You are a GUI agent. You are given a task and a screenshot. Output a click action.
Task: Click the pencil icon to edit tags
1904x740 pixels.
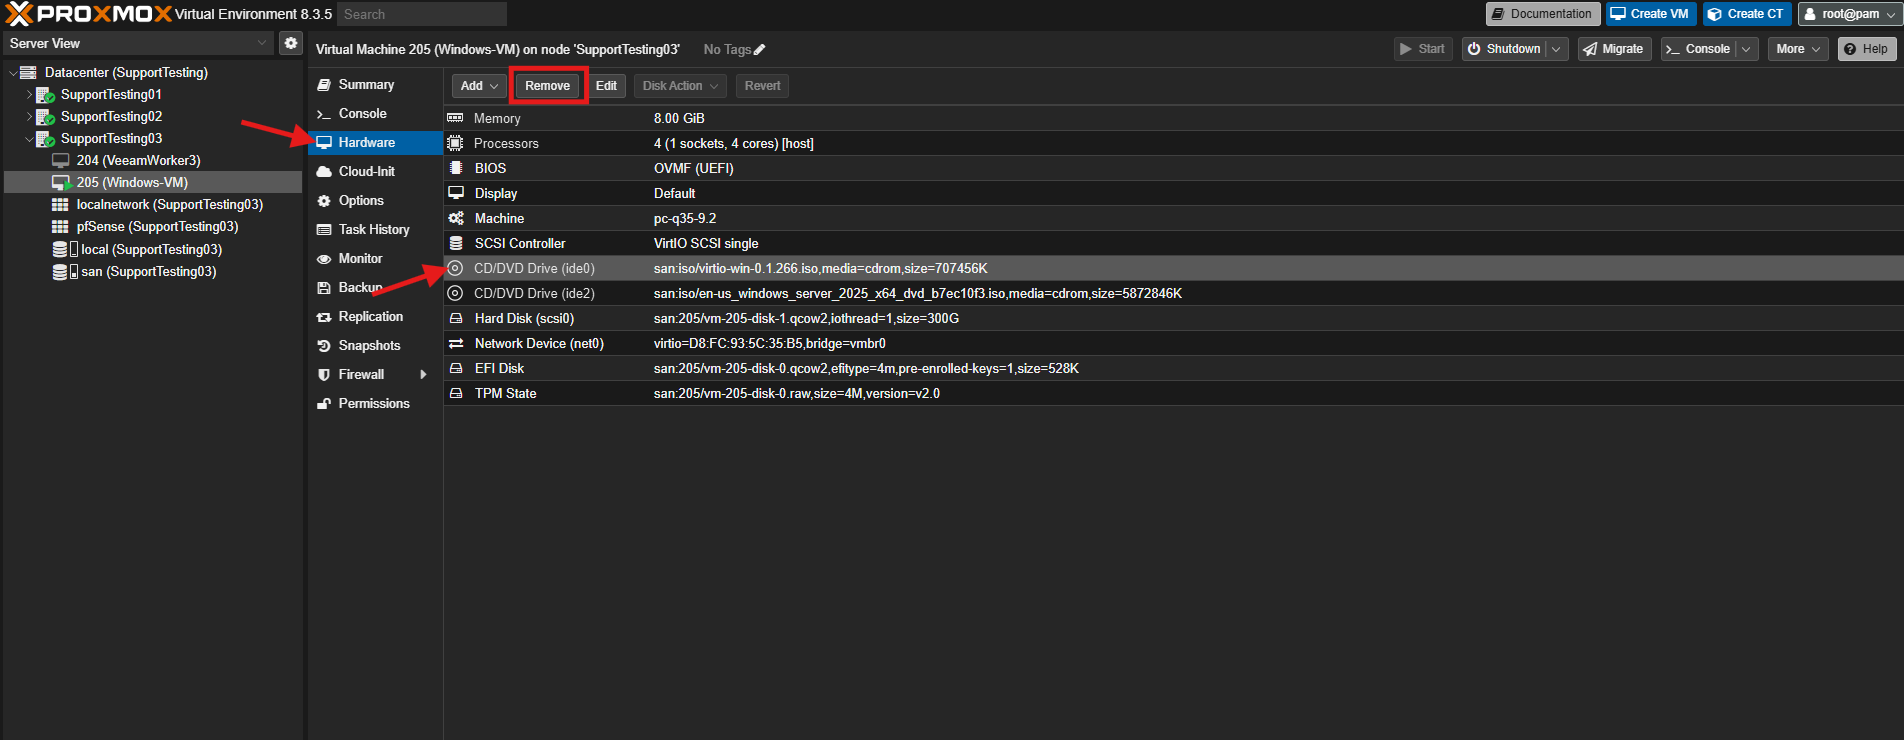coord(759,50)
